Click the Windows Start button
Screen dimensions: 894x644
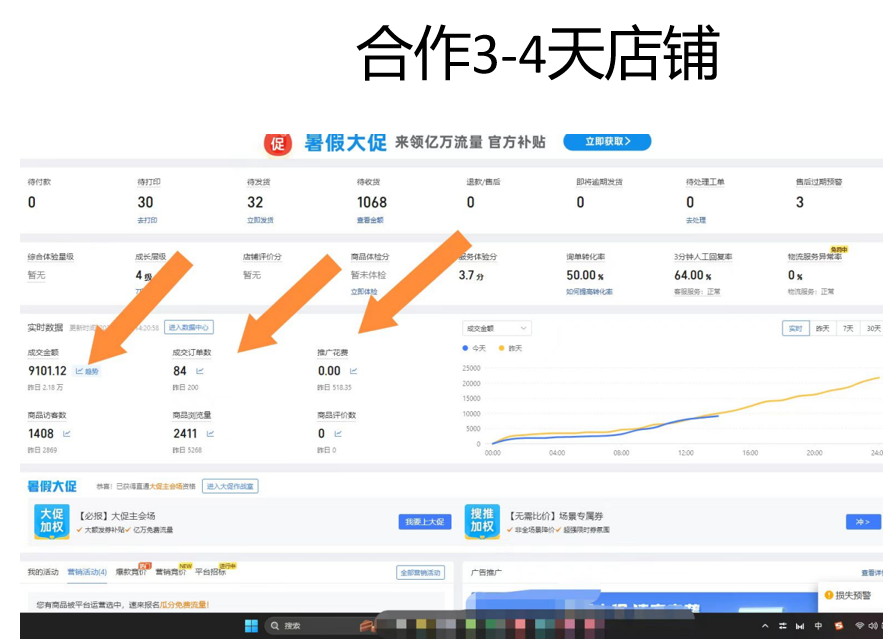coord(251,627)
